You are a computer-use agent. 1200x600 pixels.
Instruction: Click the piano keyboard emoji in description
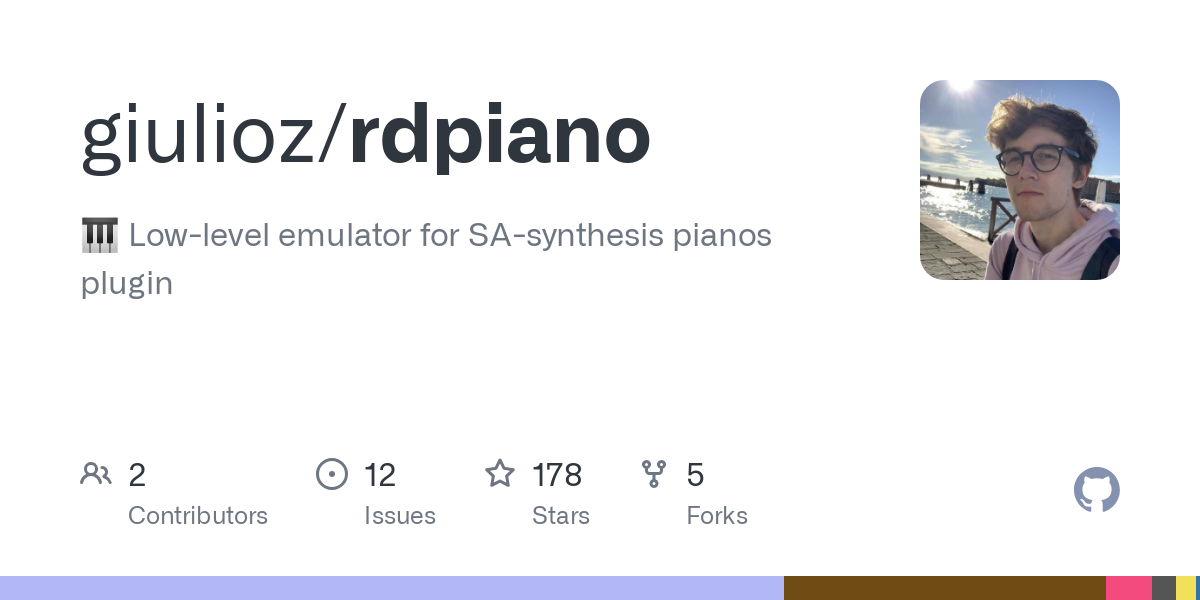click(x=99, y=236)
